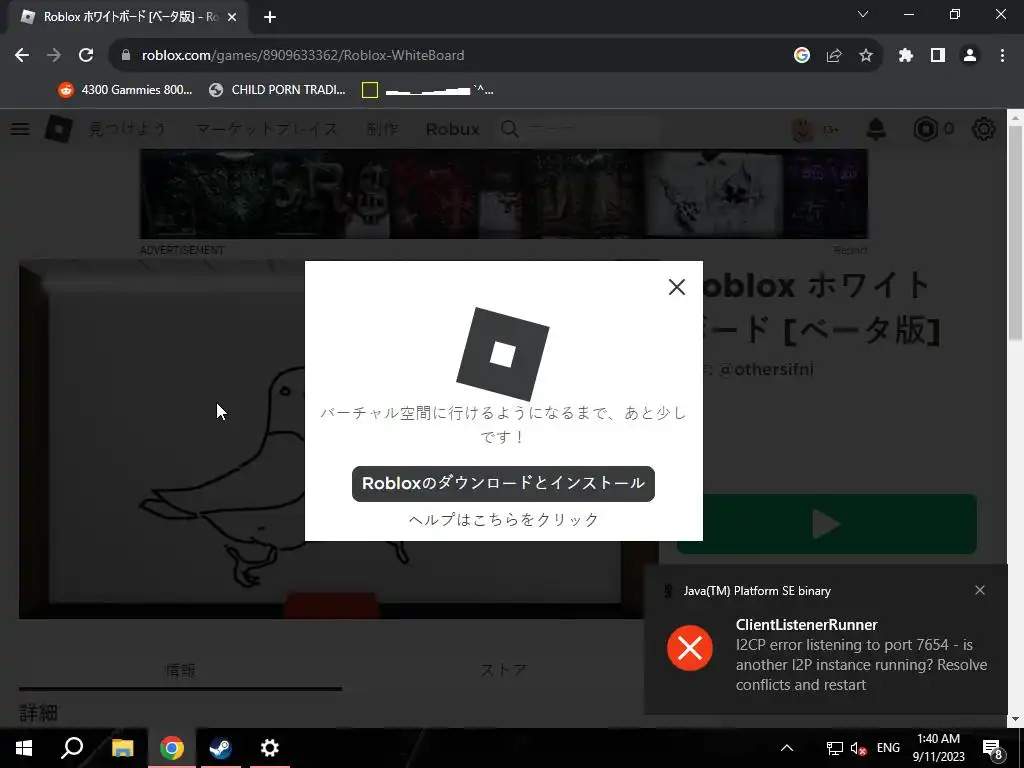Image resolution: width=1024 pixels, height=768 pixels.
Task: Open Windows taskbar search
Action: pos(72,748)
